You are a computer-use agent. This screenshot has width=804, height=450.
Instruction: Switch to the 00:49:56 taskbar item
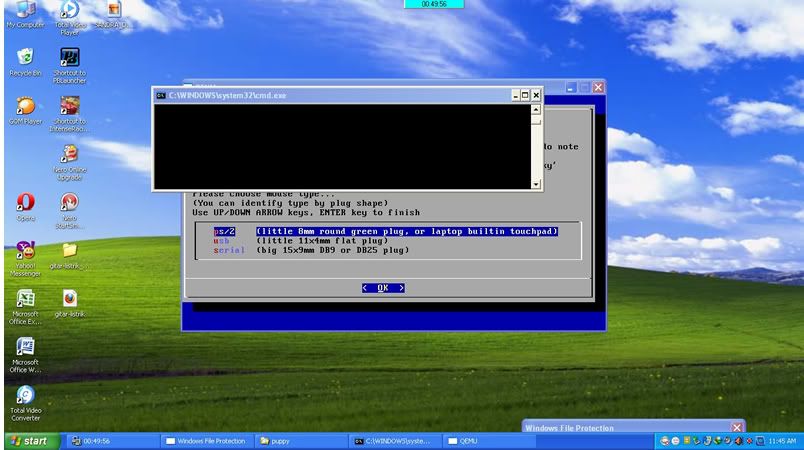112,441
